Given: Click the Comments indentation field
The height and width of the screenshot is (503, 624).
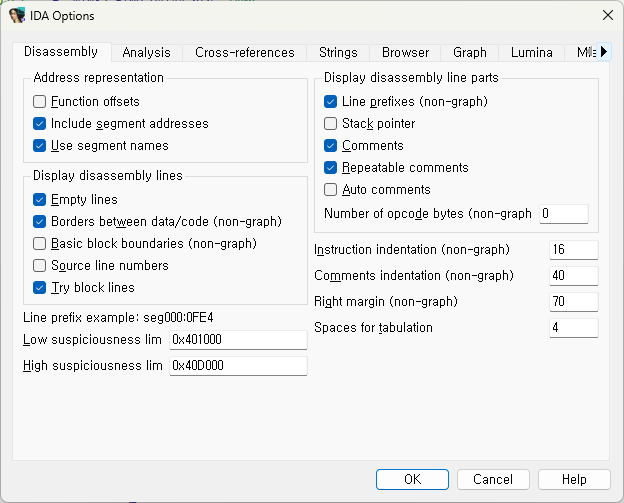Looking at the screenshot, I should (x=574, y=275).
